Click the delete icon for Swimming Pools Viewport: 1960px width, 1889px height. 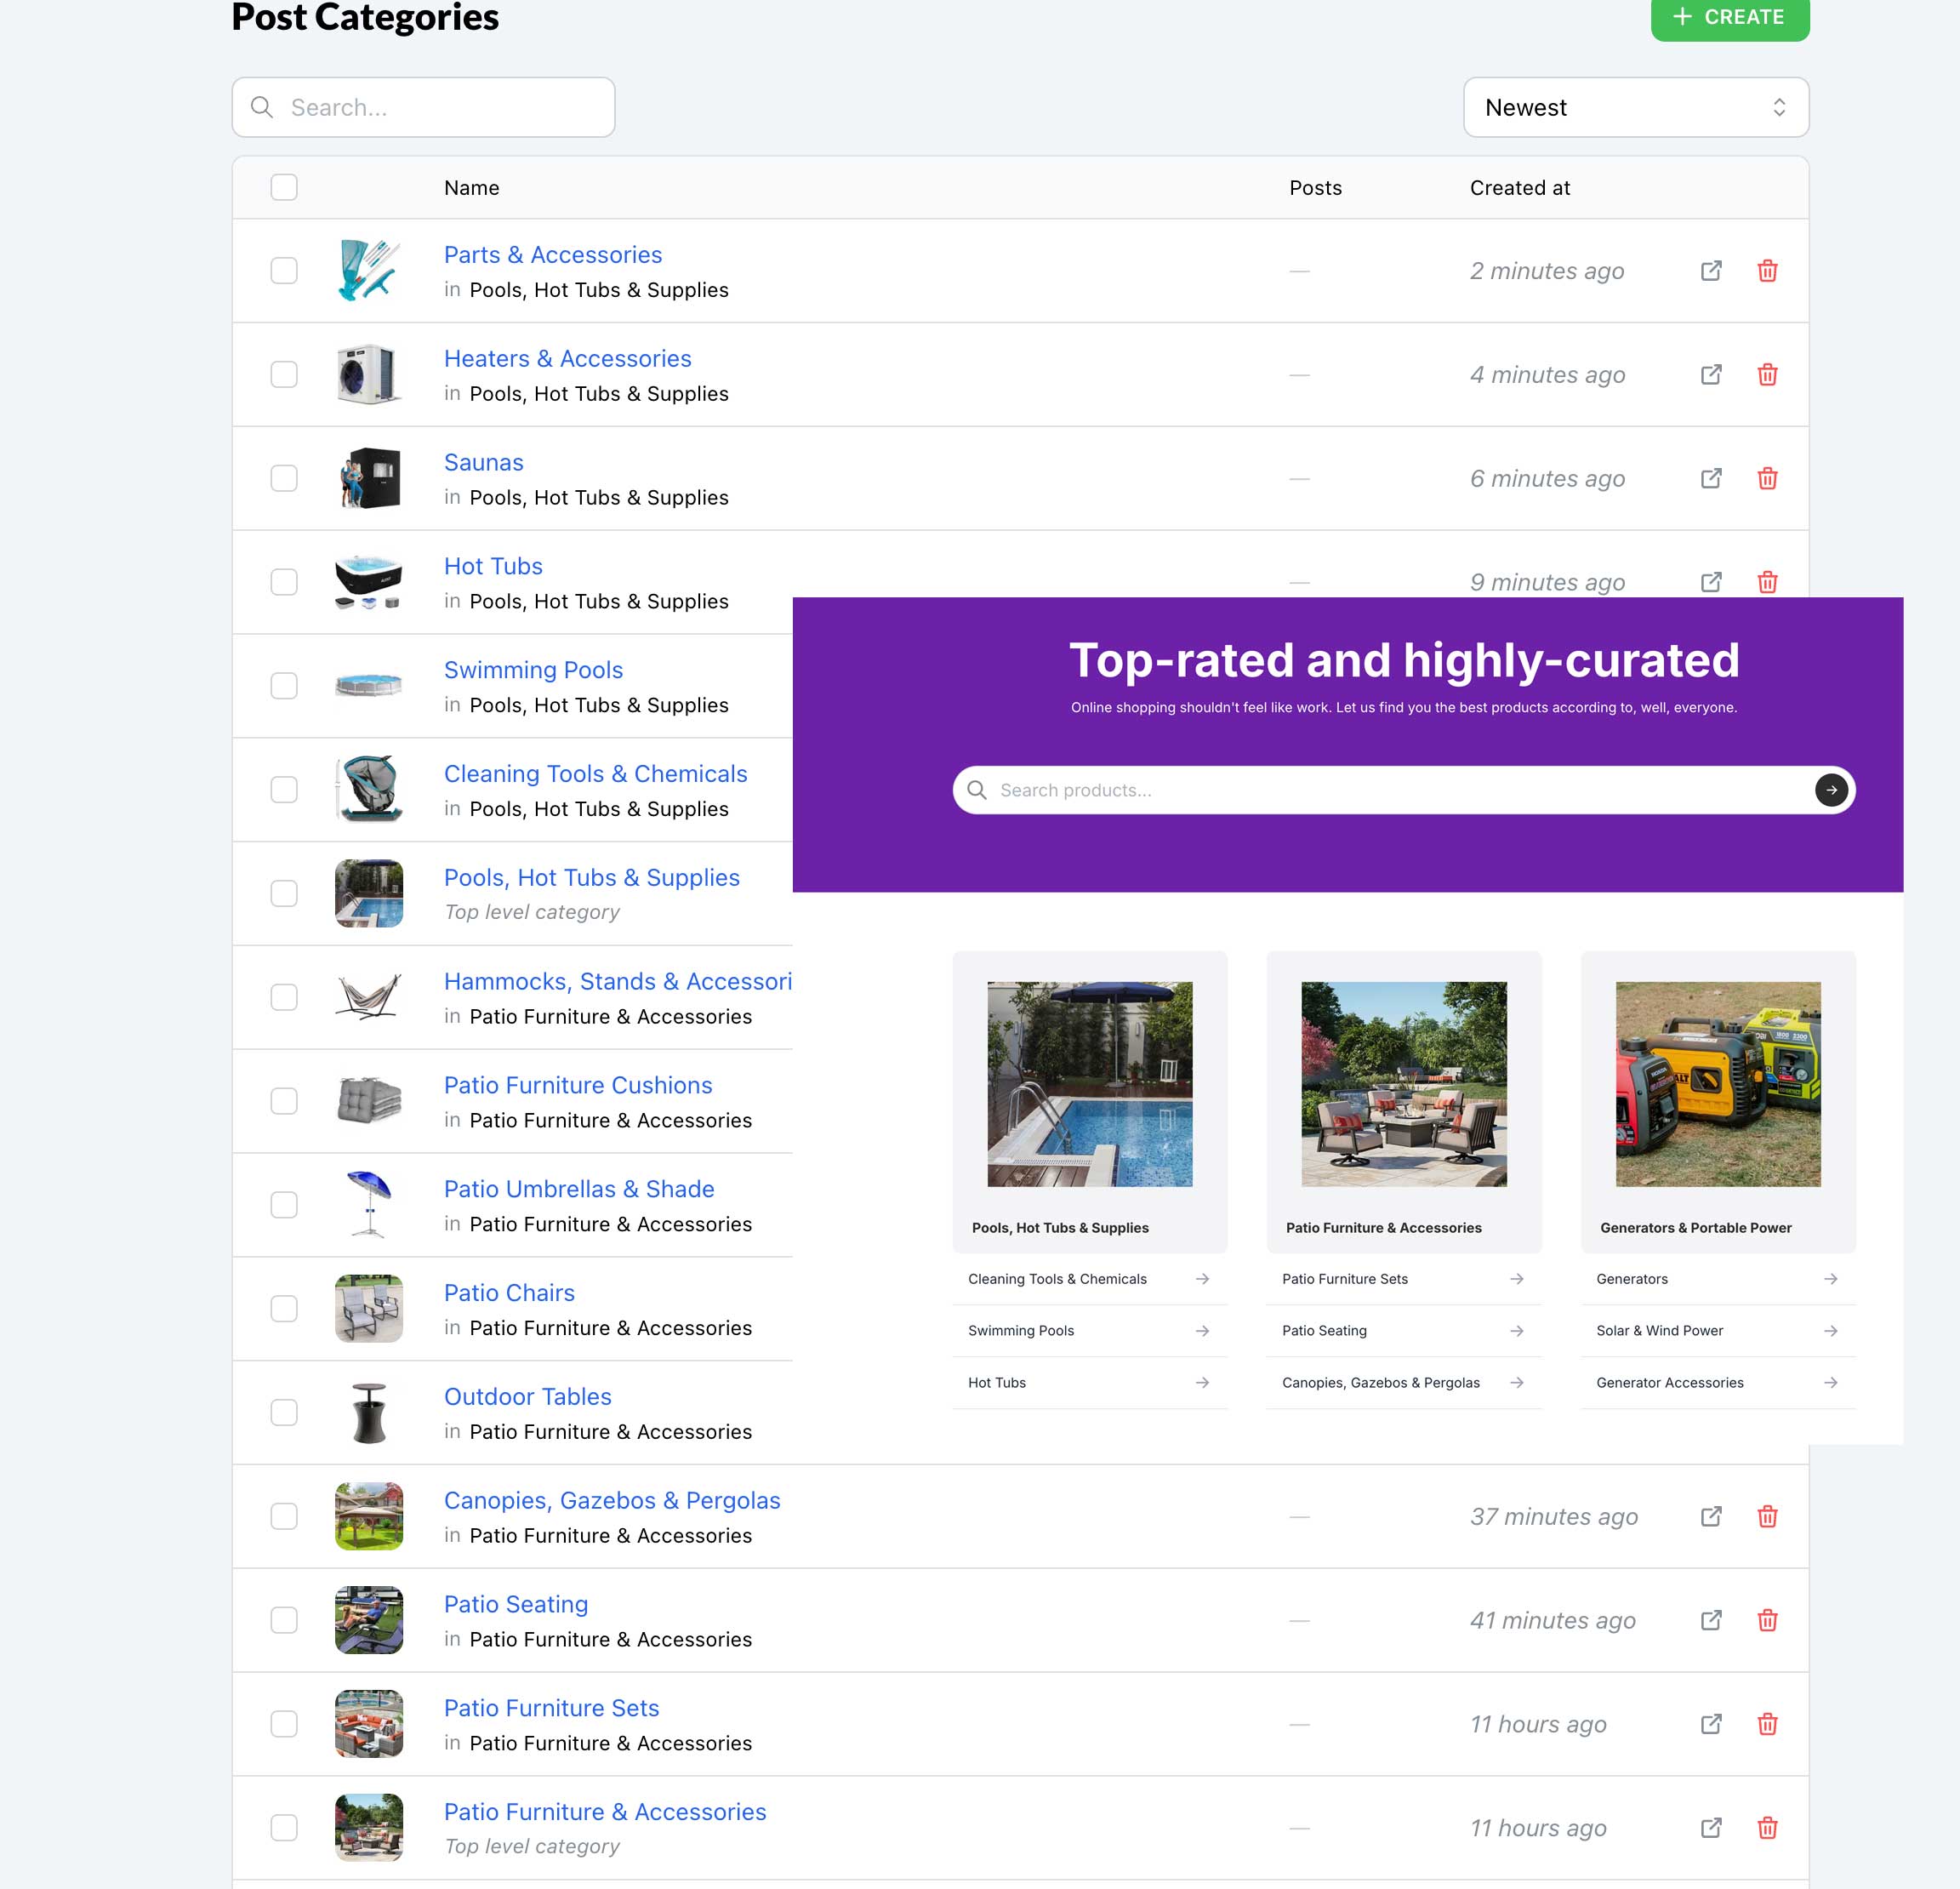tap(1768, 682)
